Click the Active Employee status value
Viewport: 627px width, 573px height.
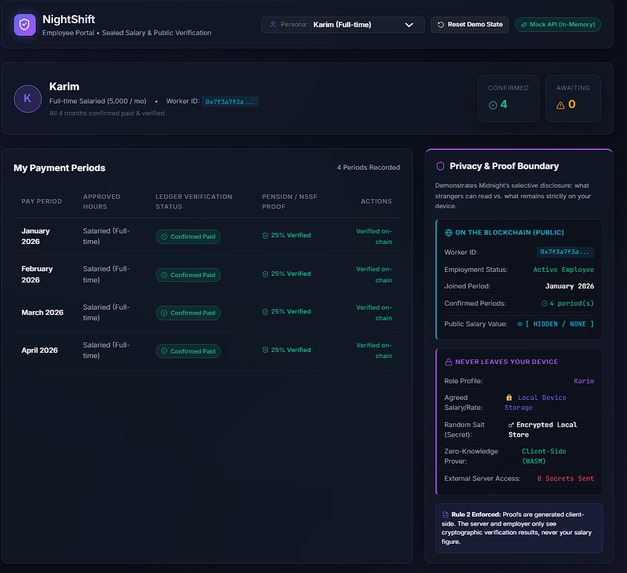[x=563, y=270]
